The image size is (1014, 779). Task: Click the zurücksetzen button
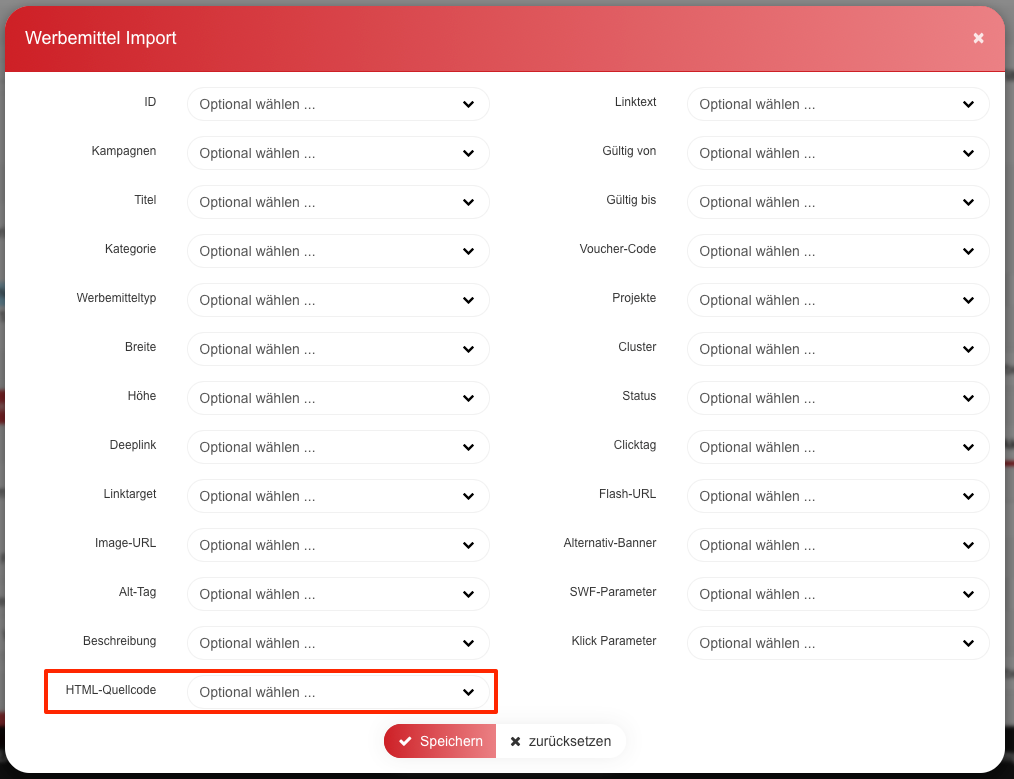pyautogui.click(x=561, y=741)
